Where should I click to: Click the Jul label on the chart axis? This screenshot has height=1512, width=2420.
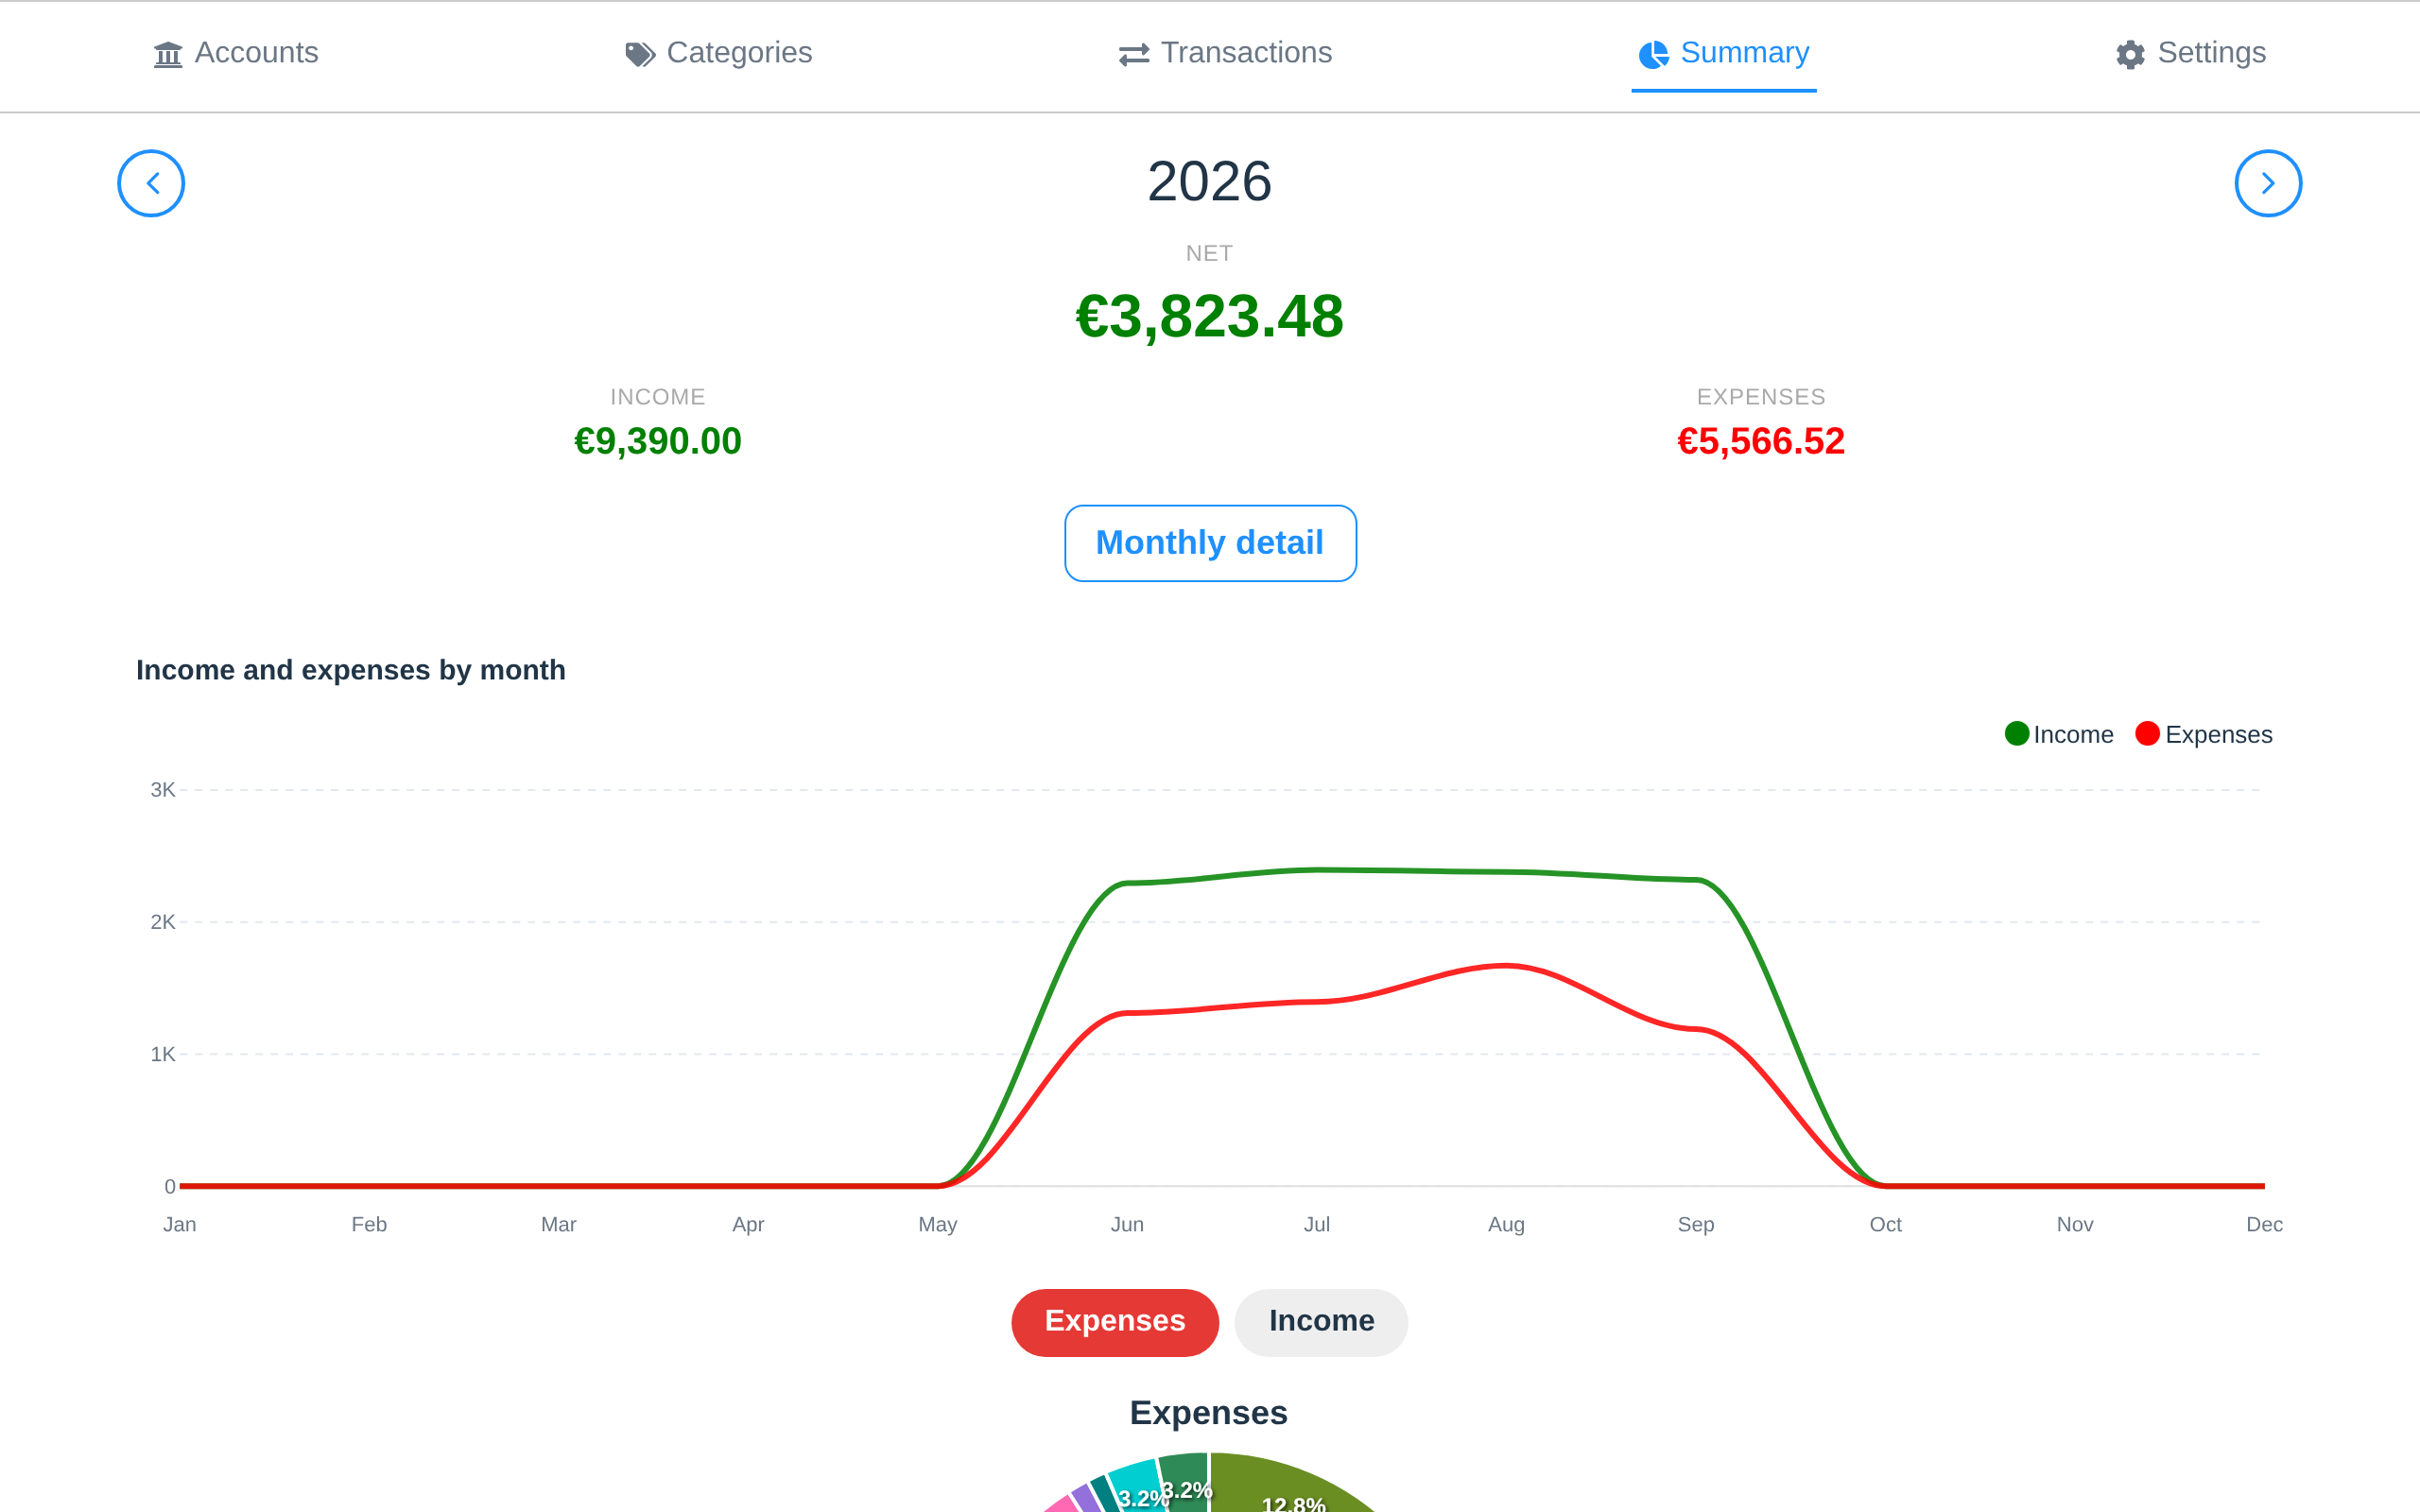click(x=1317, y=1225)
